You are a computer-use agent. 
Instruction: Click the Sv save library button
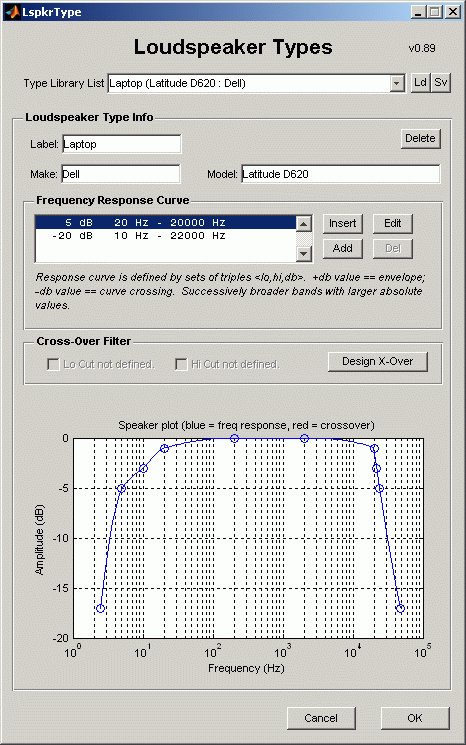[x=441, y=83]
